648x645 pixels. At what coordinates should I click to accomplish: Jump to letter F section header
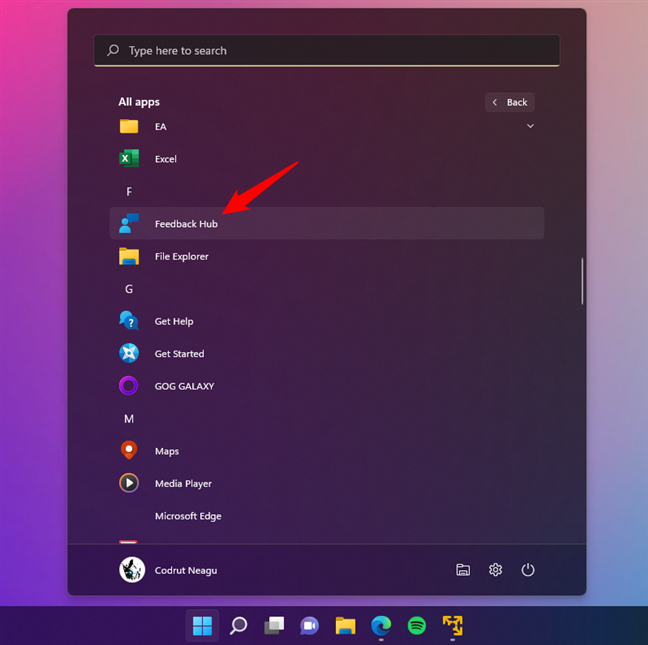click(x=129, y=191)
